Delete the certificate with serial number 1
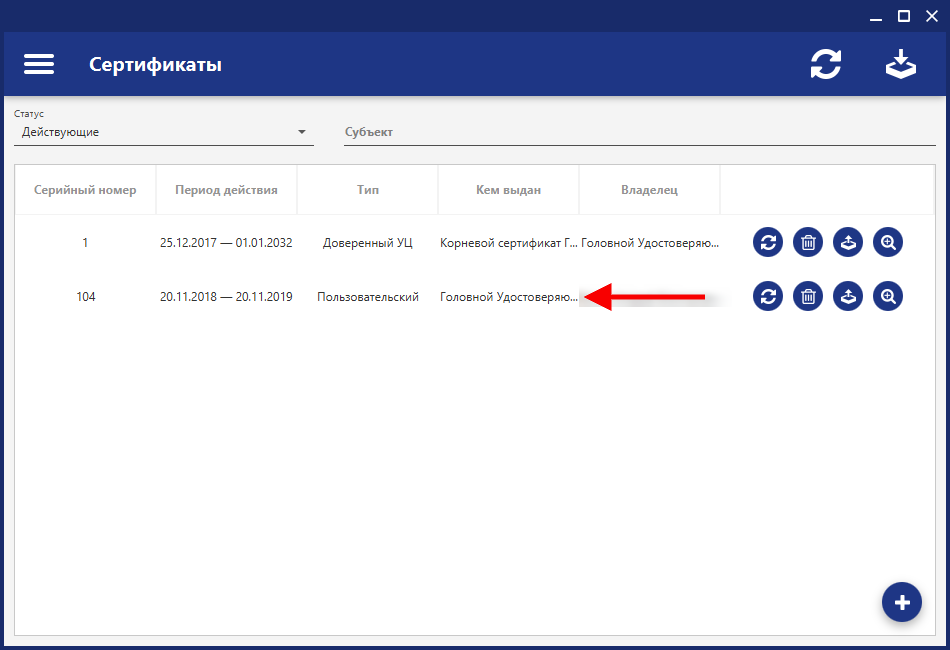950x650 pixels. tap(808, 242)
